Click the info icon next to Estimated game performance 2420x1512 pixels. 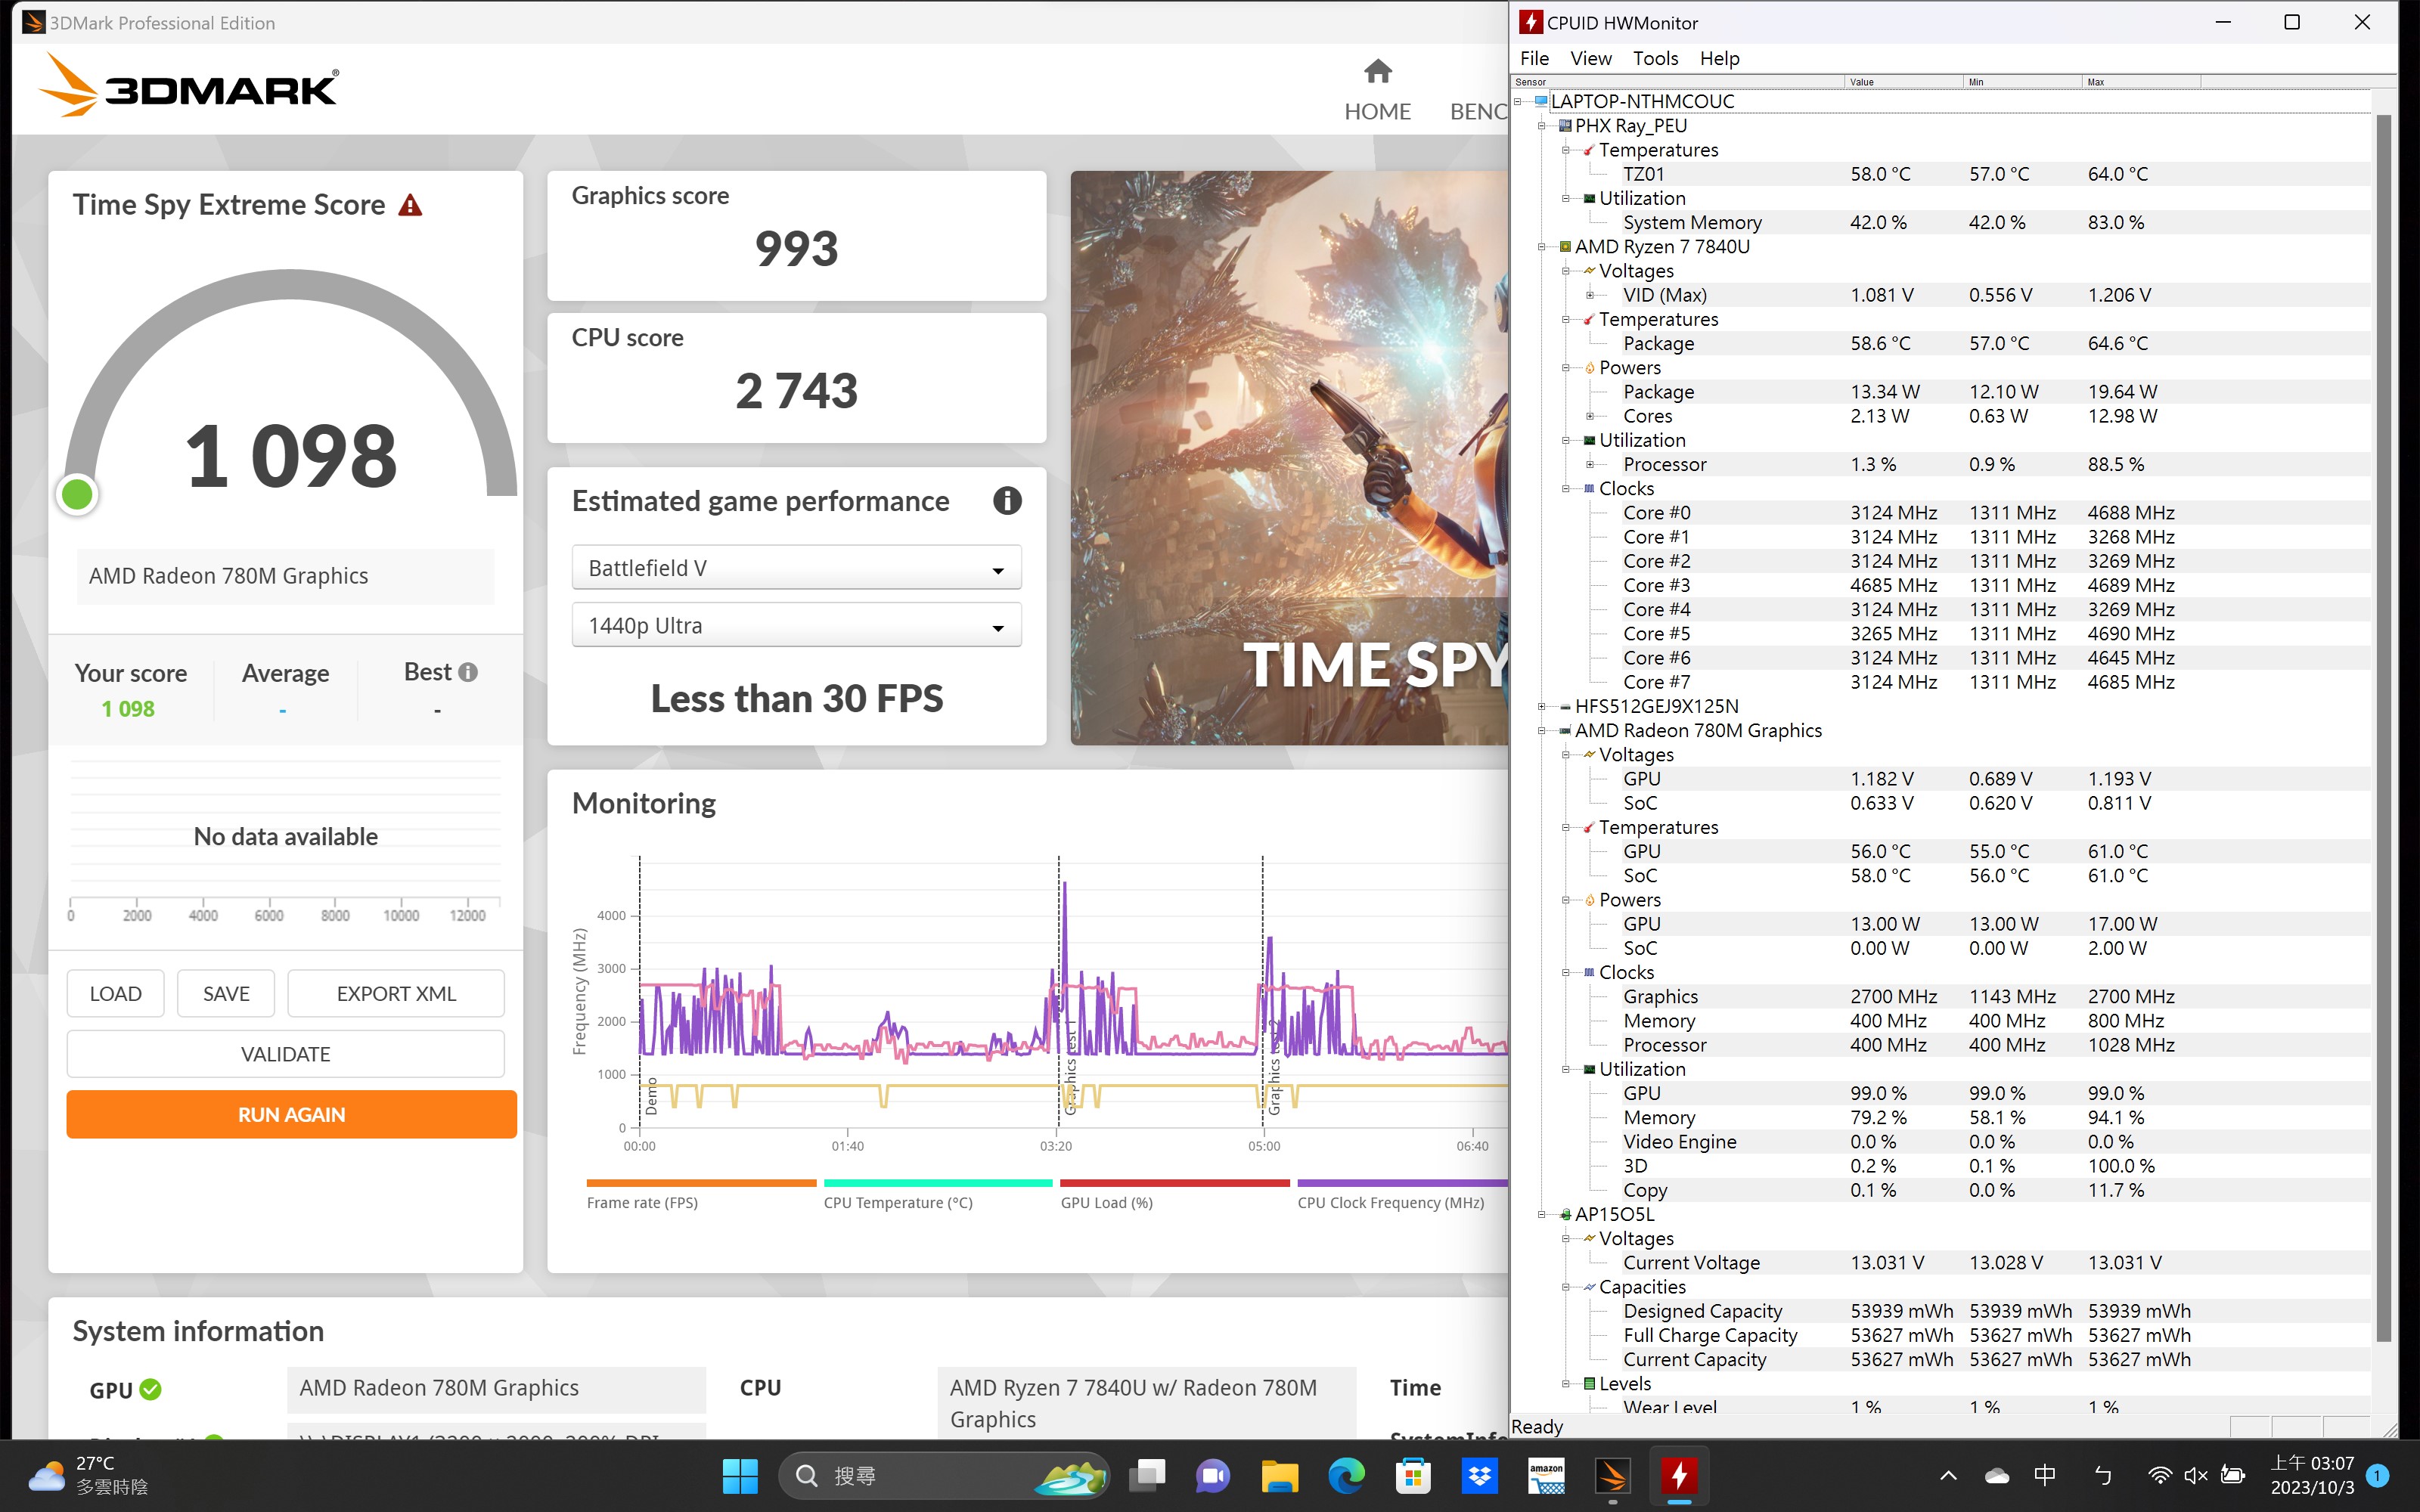(x=1008, y=501)
